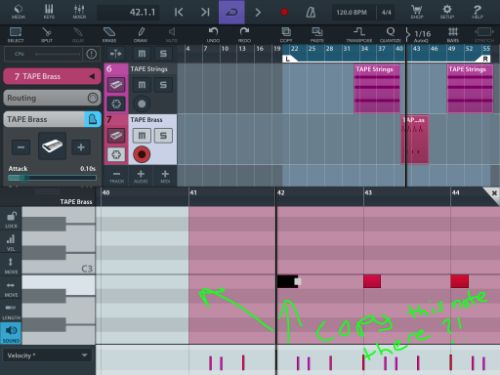Close the key editor

click(x=494, y=193)
